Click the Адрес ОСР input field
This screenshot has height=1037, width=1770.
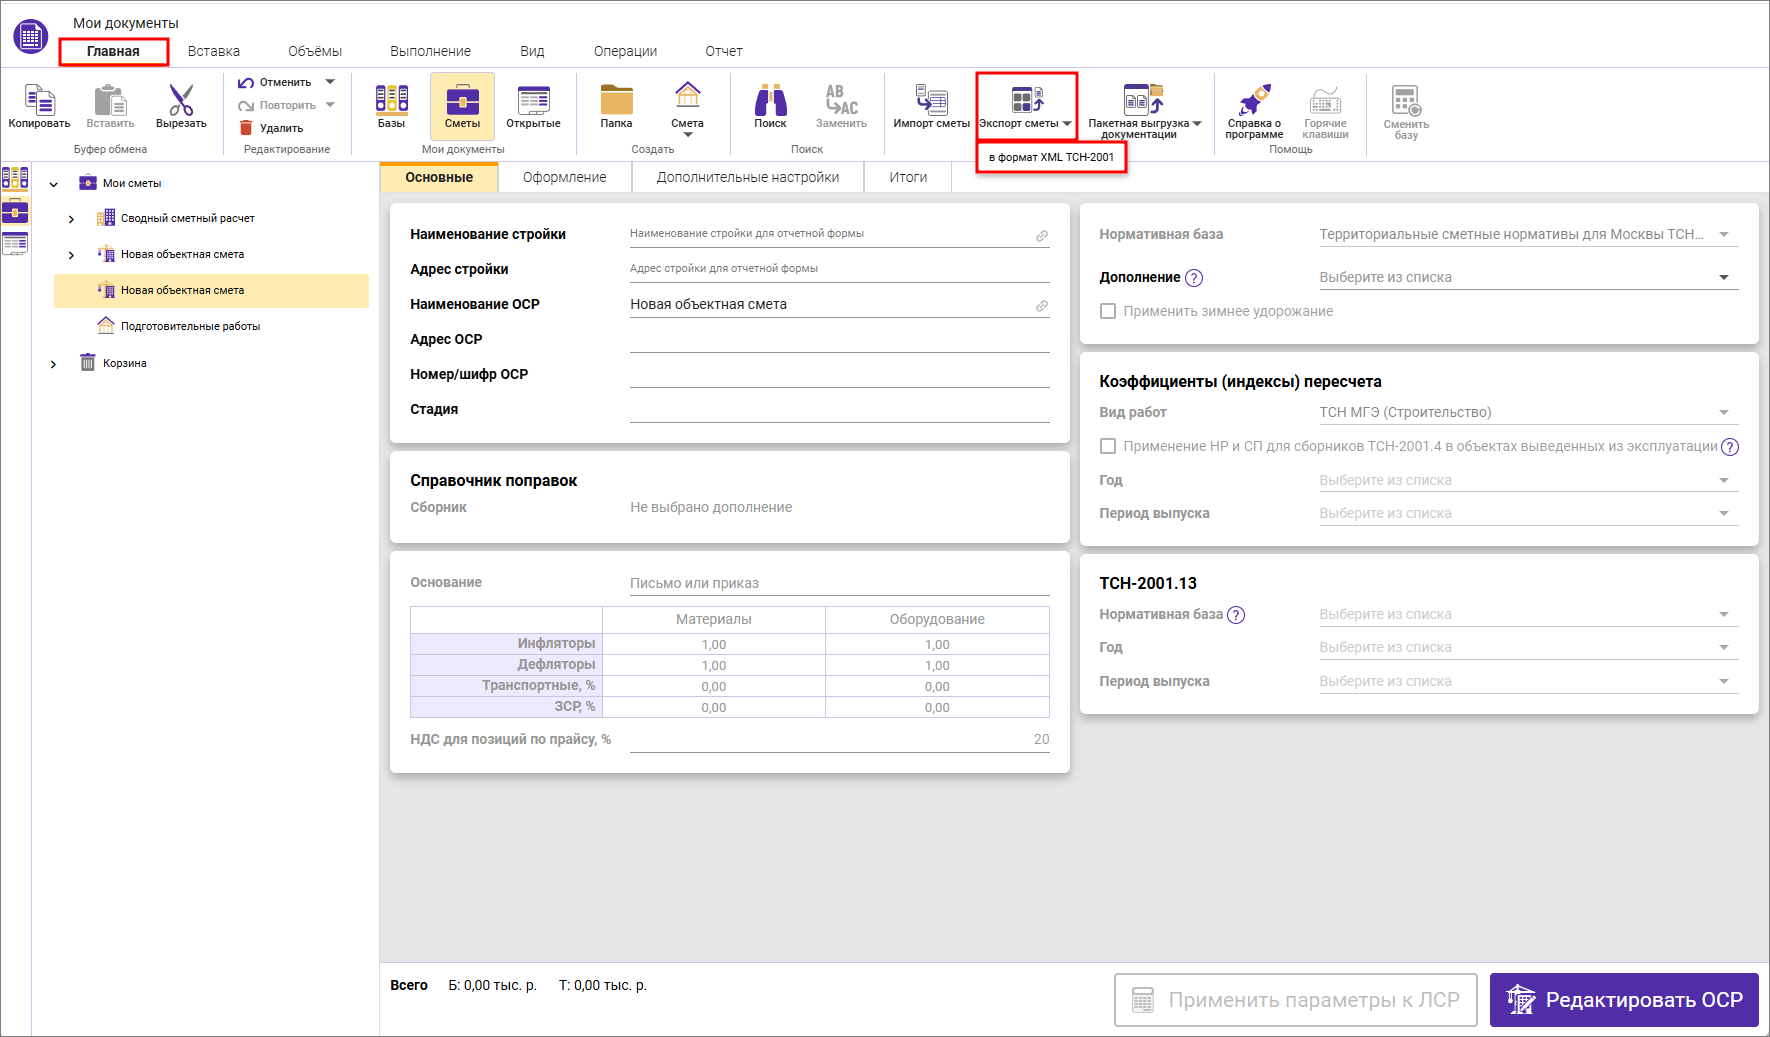[x=839, y=340]
